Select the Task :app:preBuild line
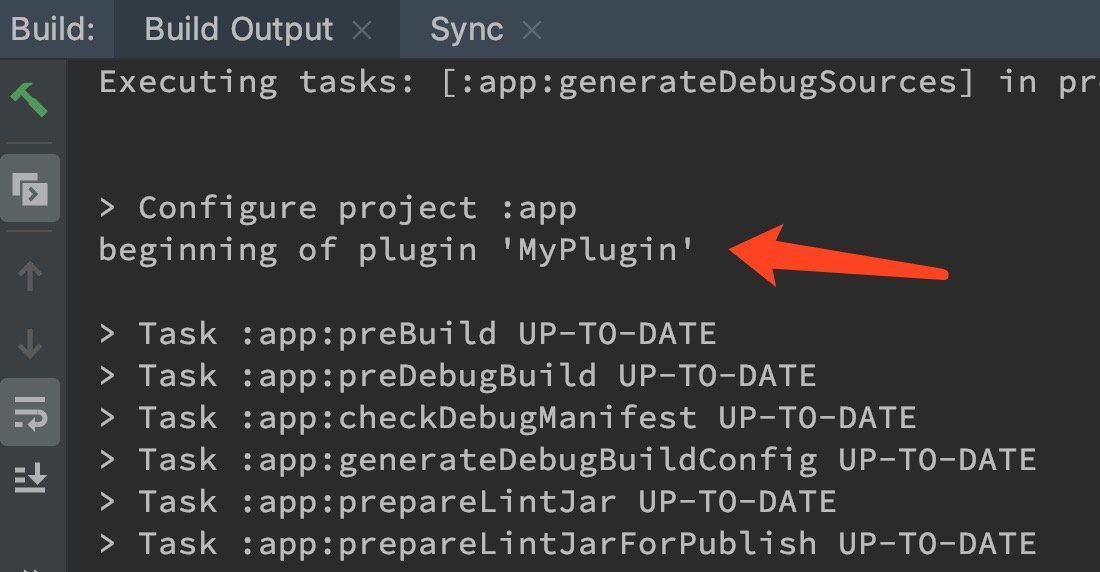The width and height of the screenshot is (1100, 572). pos(408,334)
